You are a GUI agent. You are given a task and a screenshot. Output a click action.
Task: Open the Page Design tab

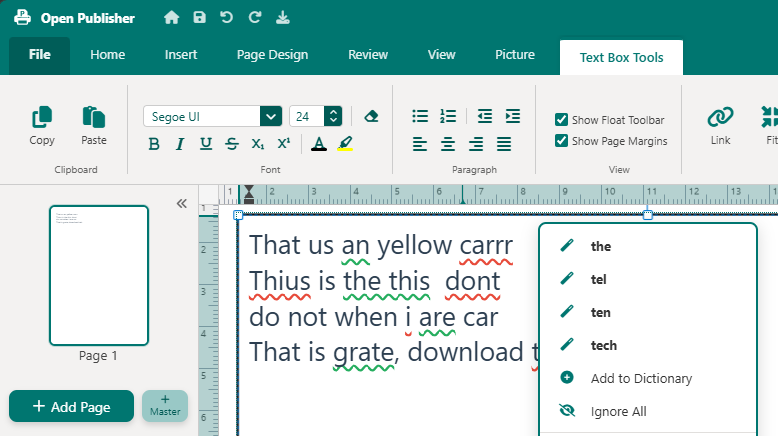tap(272, 55)
